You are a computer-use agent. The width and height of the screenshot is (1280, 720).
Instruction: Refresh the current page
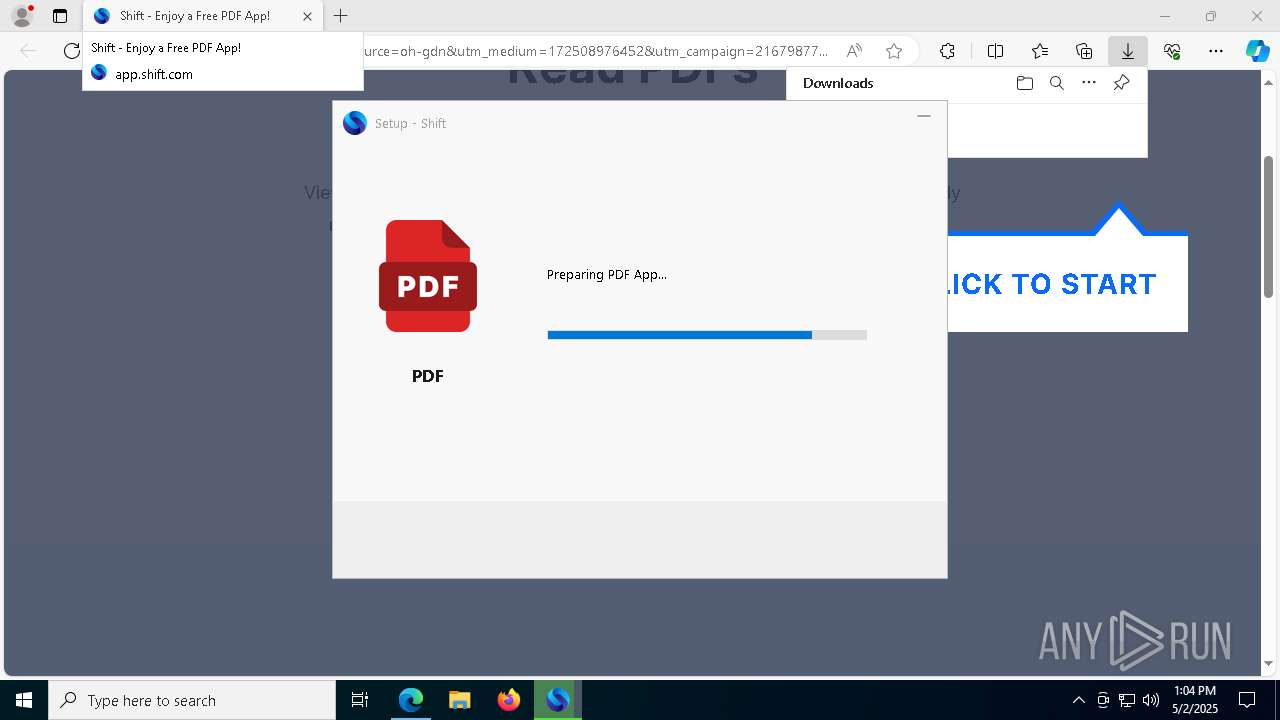[71, 51]
